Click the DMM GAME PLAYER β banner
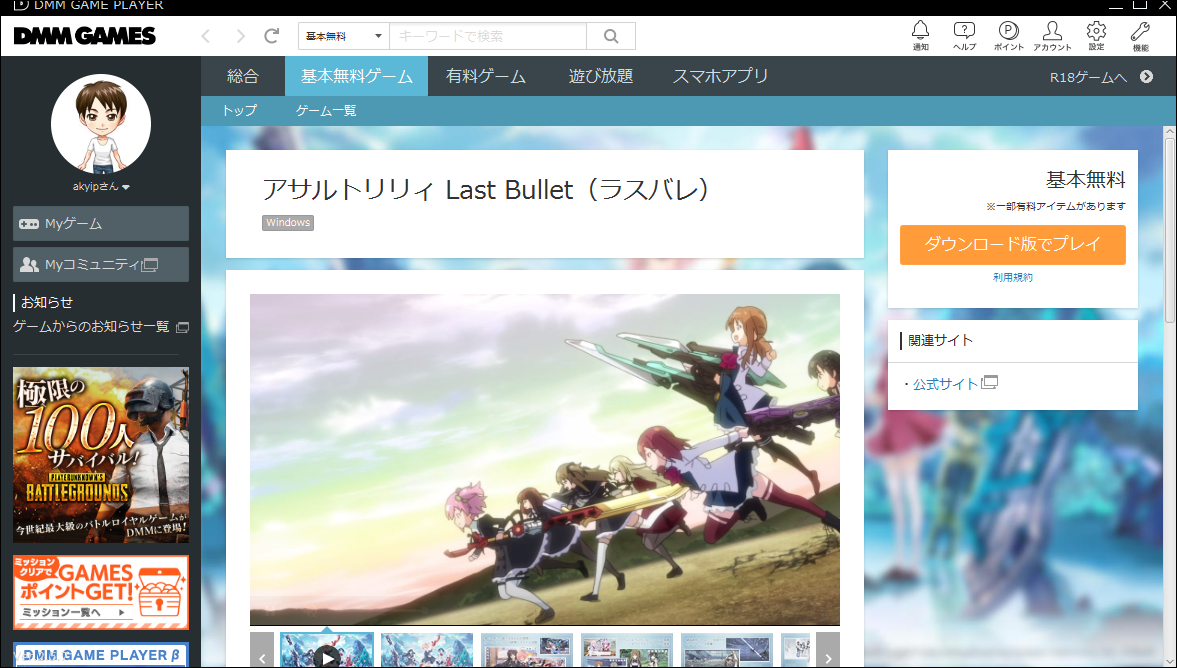 point(101,654)
